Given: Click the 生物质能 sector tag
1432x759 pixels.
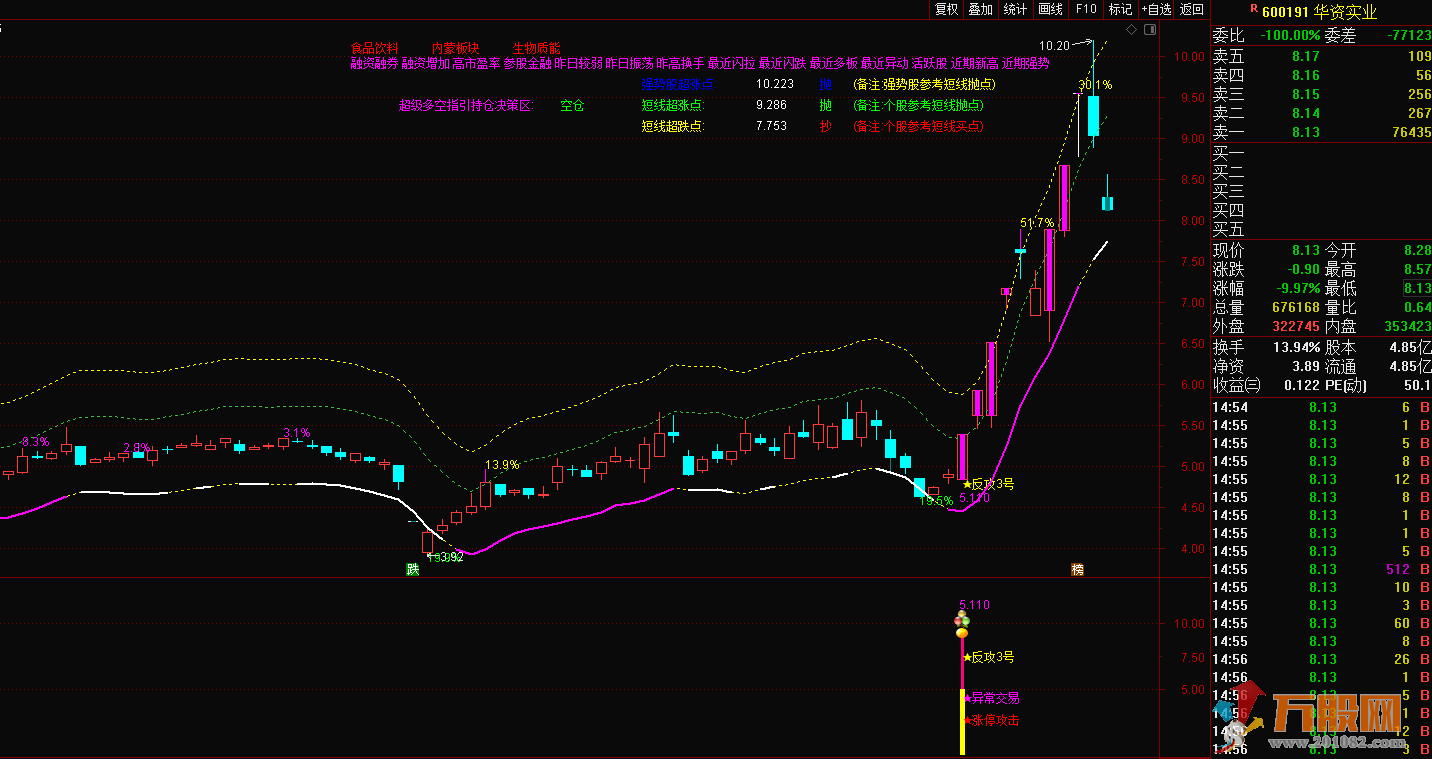Looking at the screenshot, I should click(537, 48).
